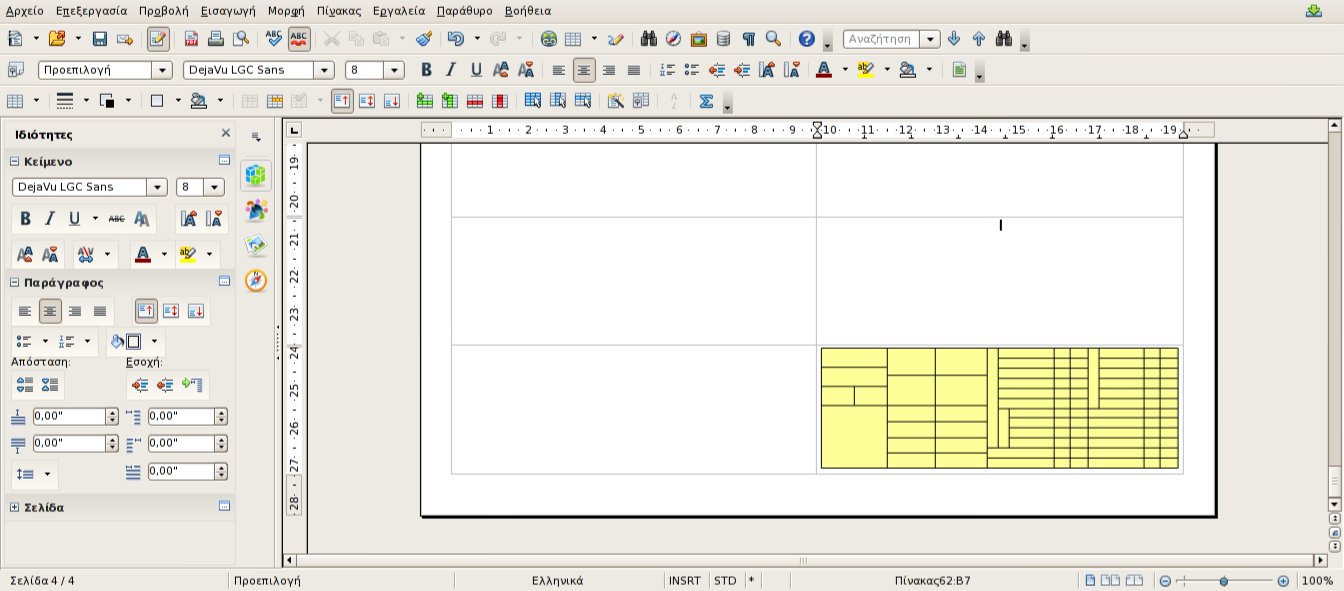Click the Save document icon

[99, 39]
